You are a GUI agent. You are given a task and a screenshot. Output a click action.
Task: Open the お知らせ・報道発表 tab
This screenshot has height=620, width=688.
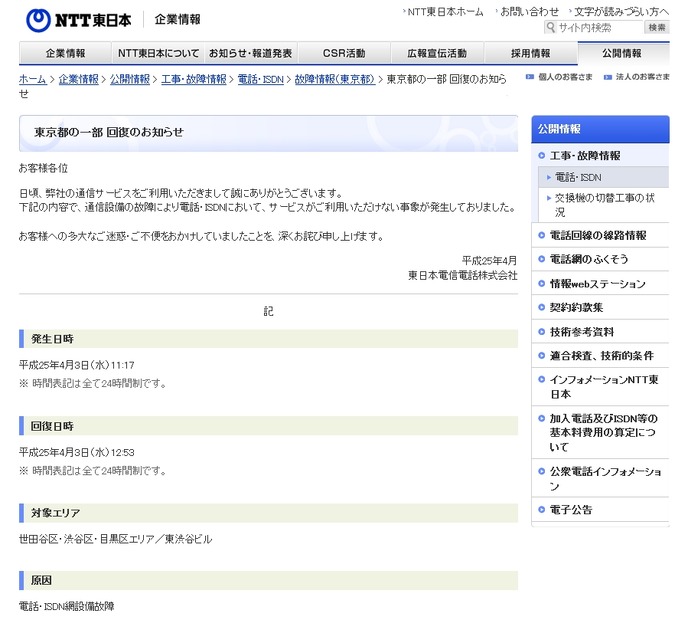pos(251,53)
